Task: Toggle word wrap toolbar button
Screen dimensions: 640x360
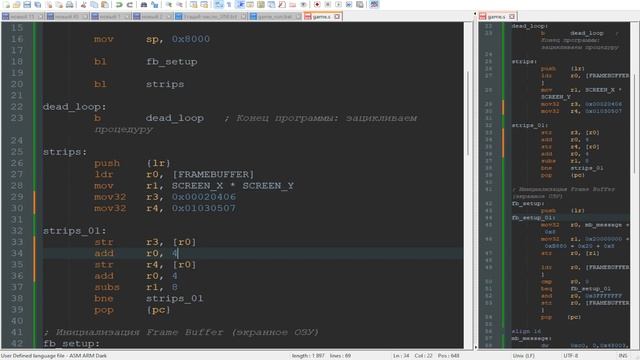Action: [x=218, y=4]
